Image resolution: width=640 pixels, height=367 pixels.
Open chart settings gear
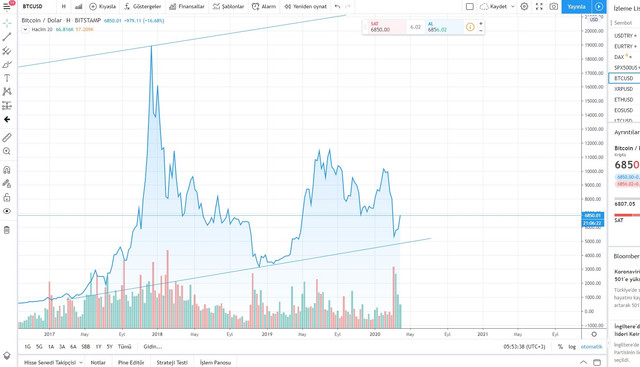[524, 7]
